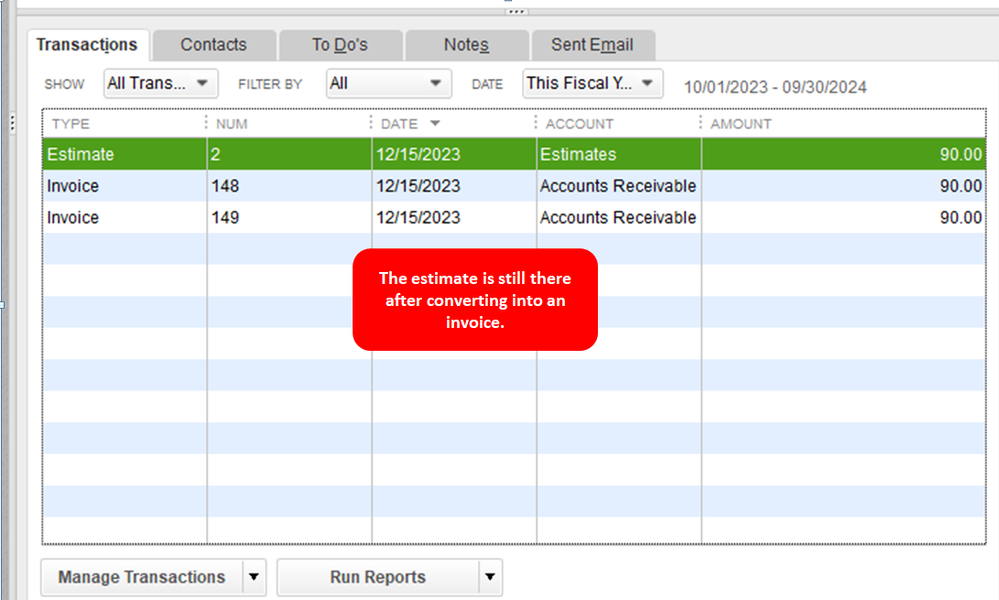
Task: Click the 90.00 amount for invoice 149
Action: [x=844, y=218]
